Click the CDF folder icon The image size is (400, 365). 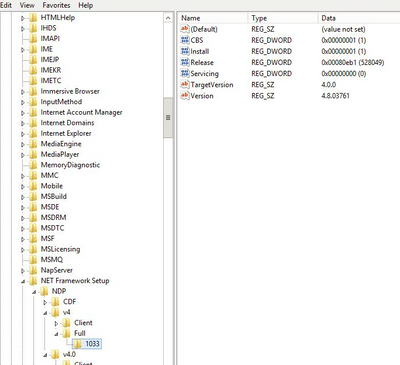(x=55, y=302)
